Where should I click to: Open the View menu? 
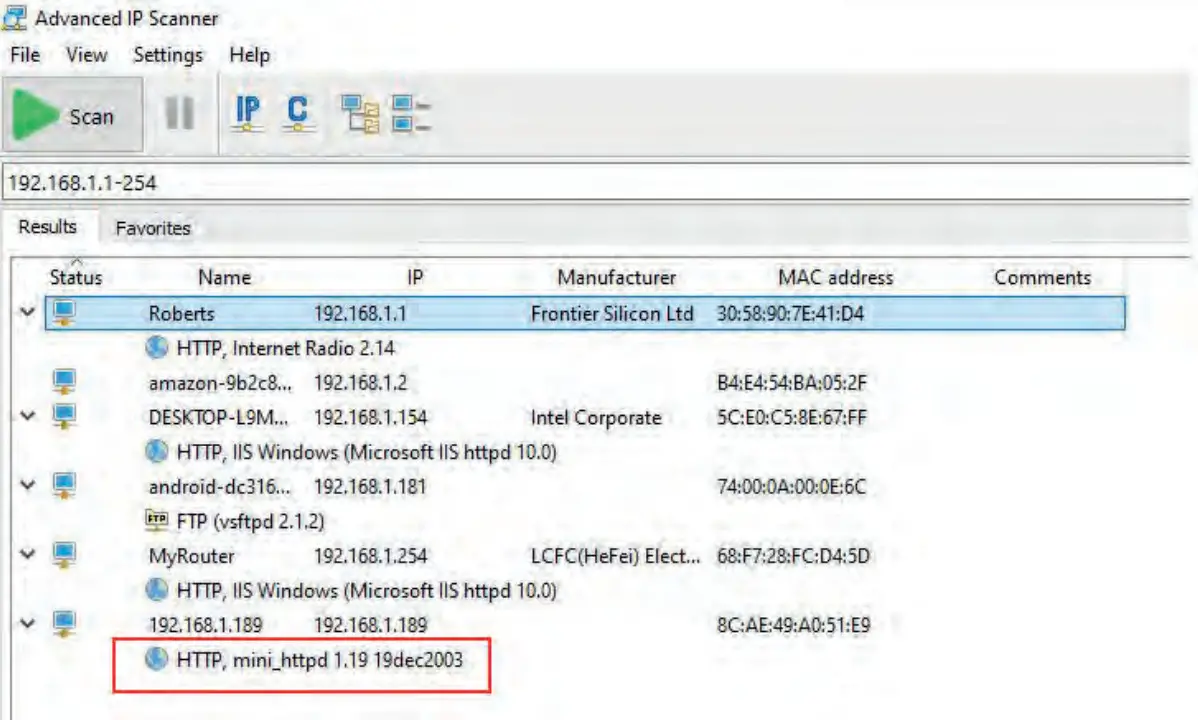(86, 55)
